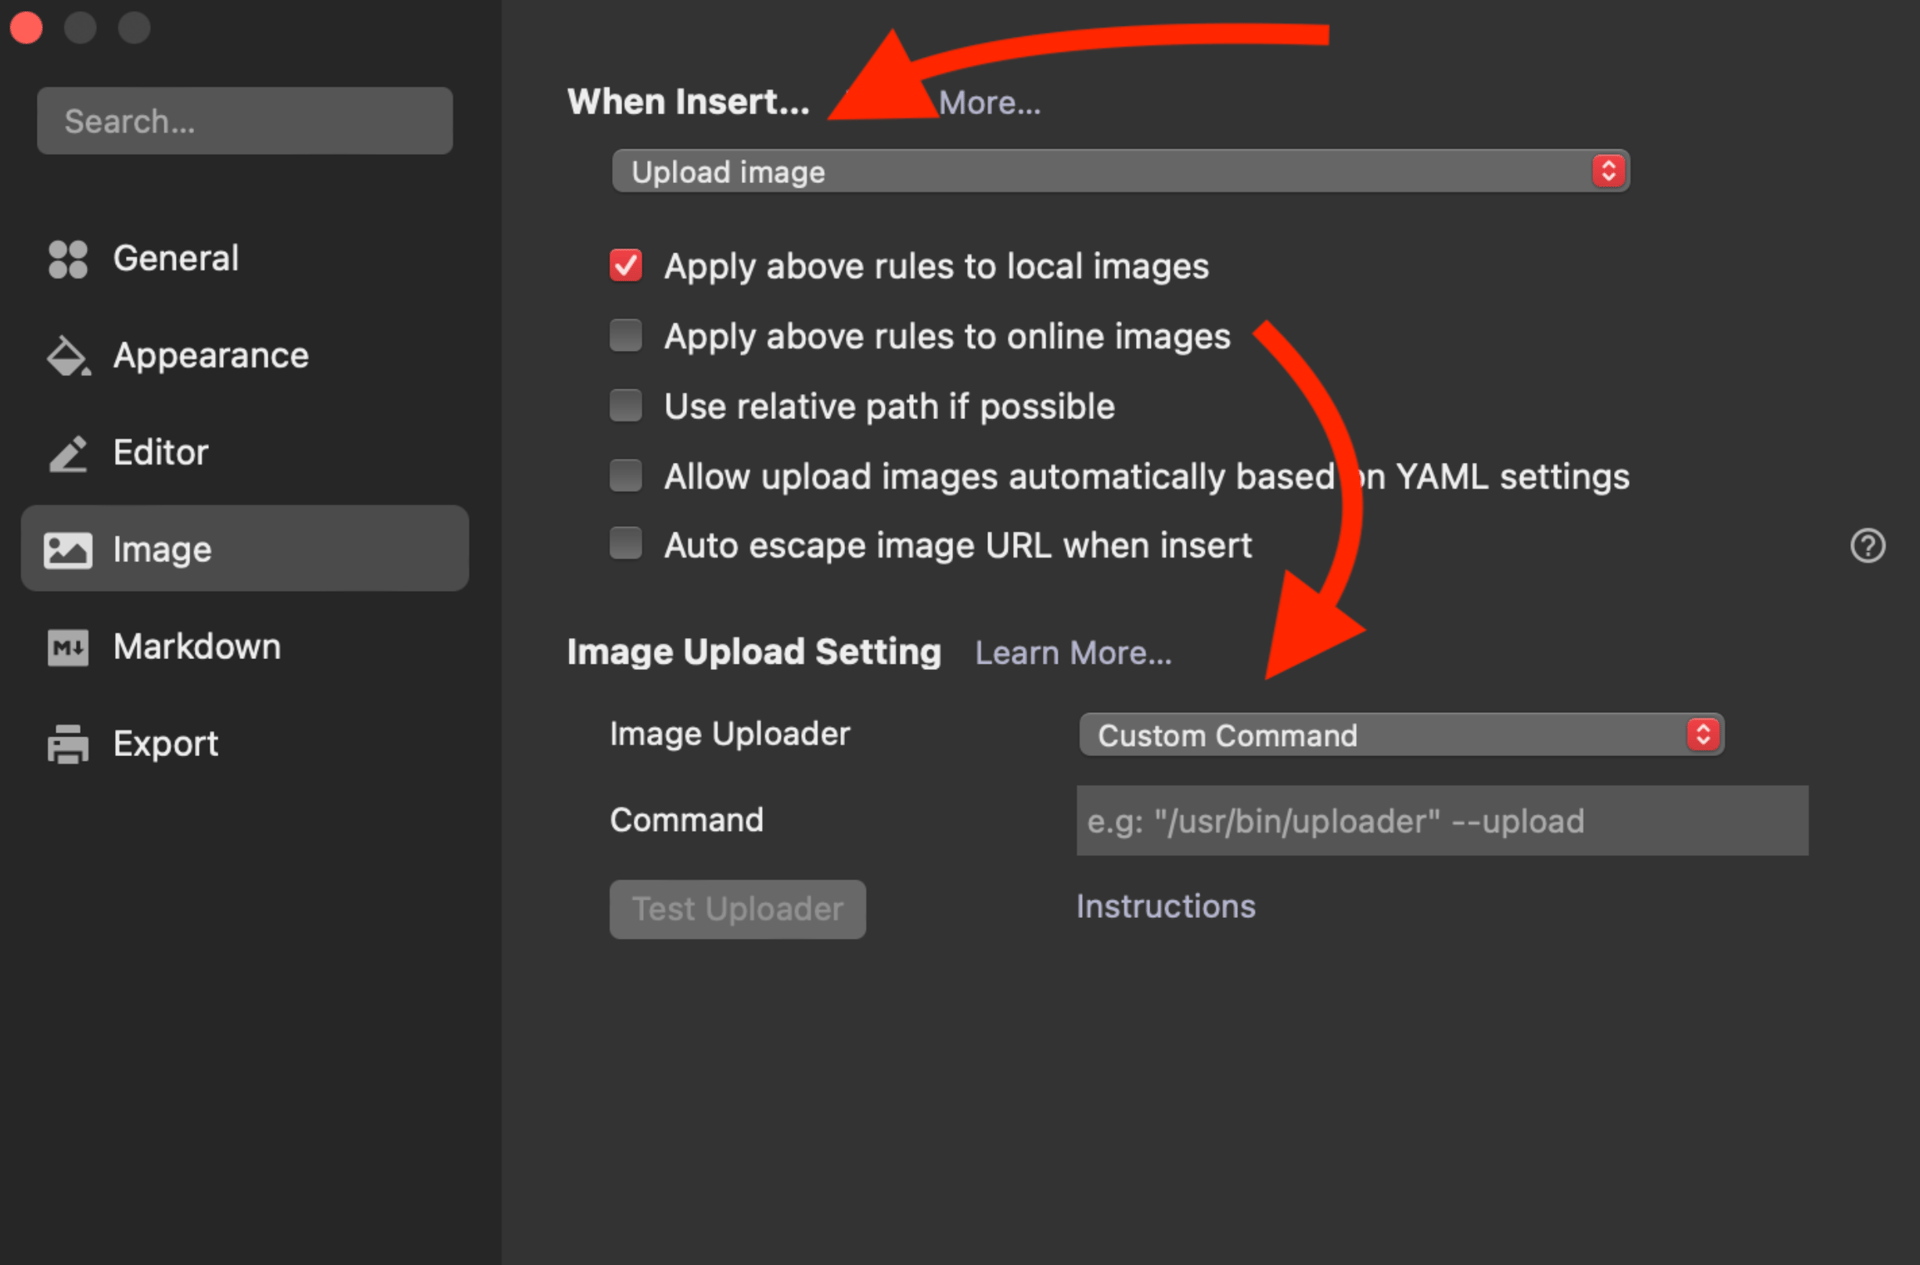Open the question mark help icon
1920x1265 pixels.
point(1867,546)
